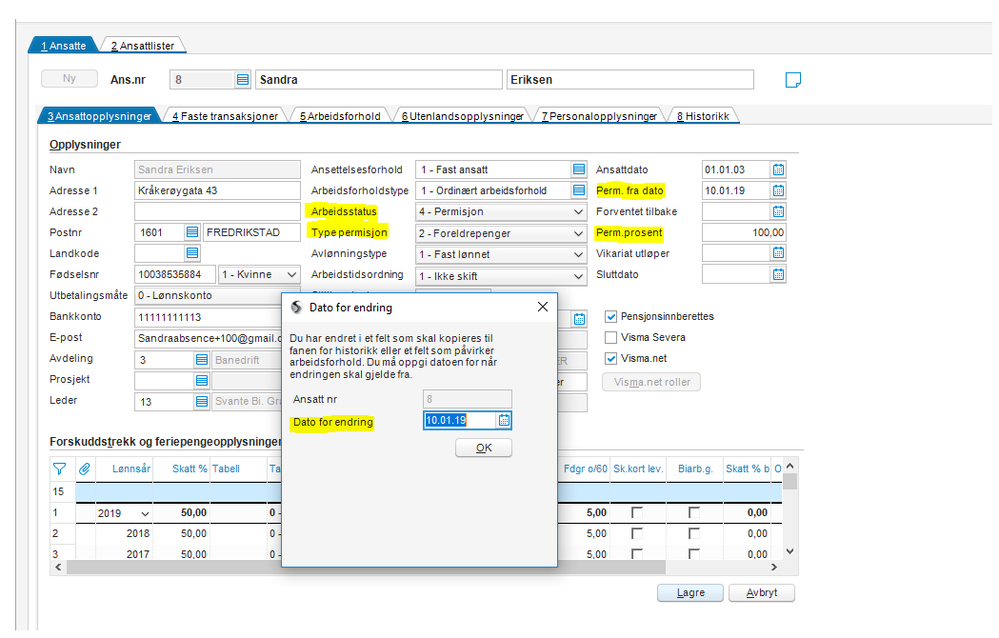The height and width of the screenshot is (638, 999).
Task: Click the grid's vertical scrollbar up arrow
Action: point(790,466)
